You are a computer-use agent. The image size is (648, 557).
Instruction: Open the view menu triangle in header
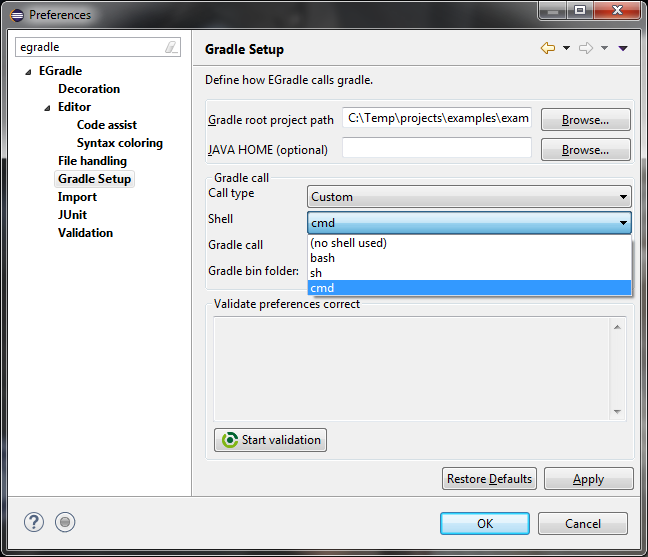(x=623, y=49)
